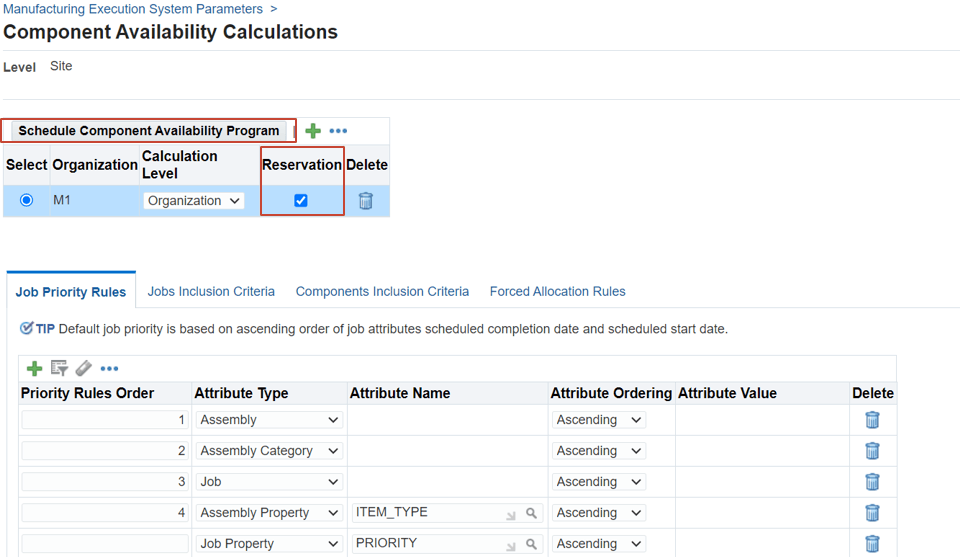This screenshot has height=557, width=960.
Task: Change Attribute Ordering in the Assembly Category row
Action: coord(599,451)
